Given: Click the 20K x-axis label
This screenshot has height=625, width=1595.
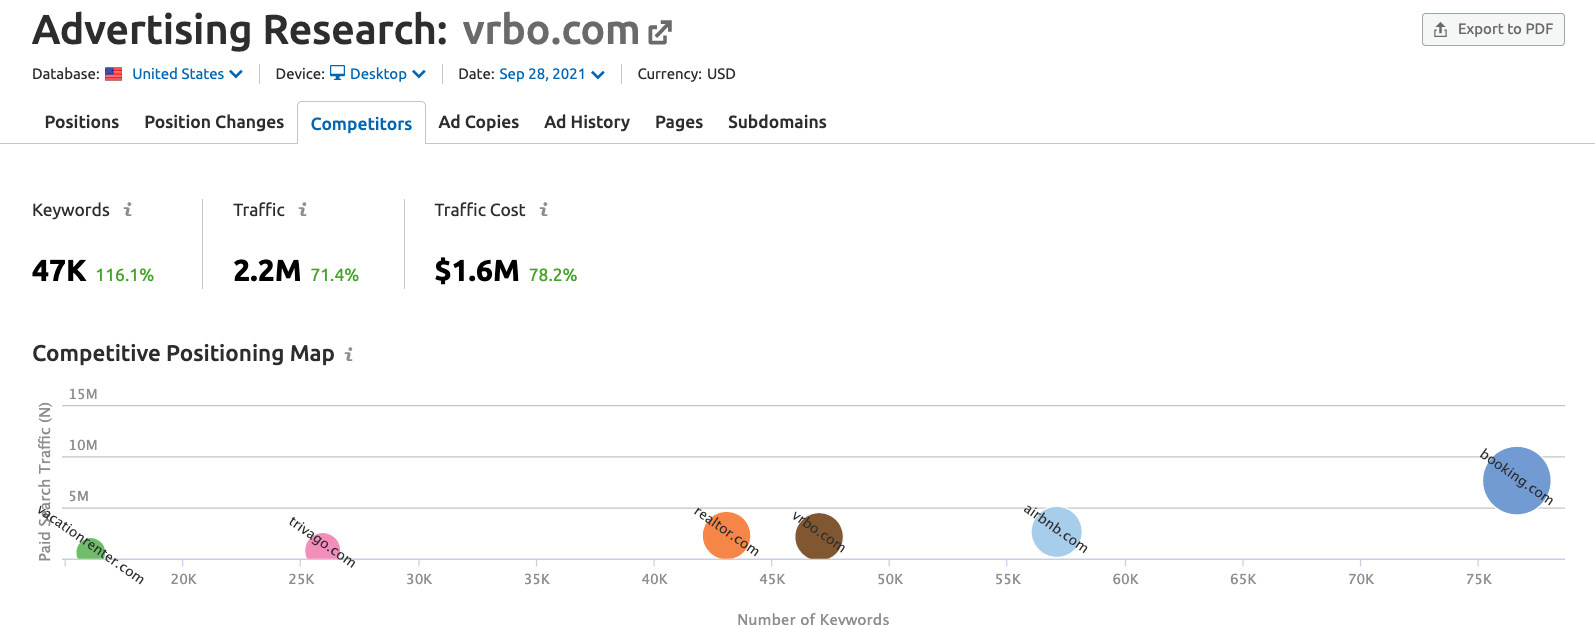Looking at the screenshot, I should pos(184,579).
